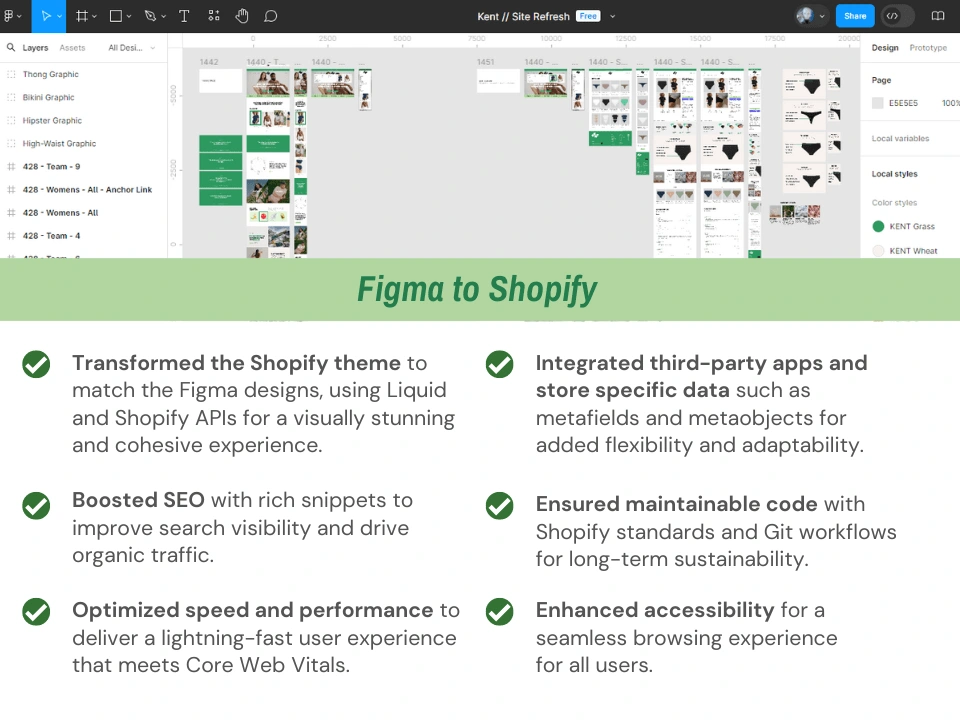The height and width of the screenshot is (720, 960).
Task: Open file name dropdown chevron
Action: 612,17
